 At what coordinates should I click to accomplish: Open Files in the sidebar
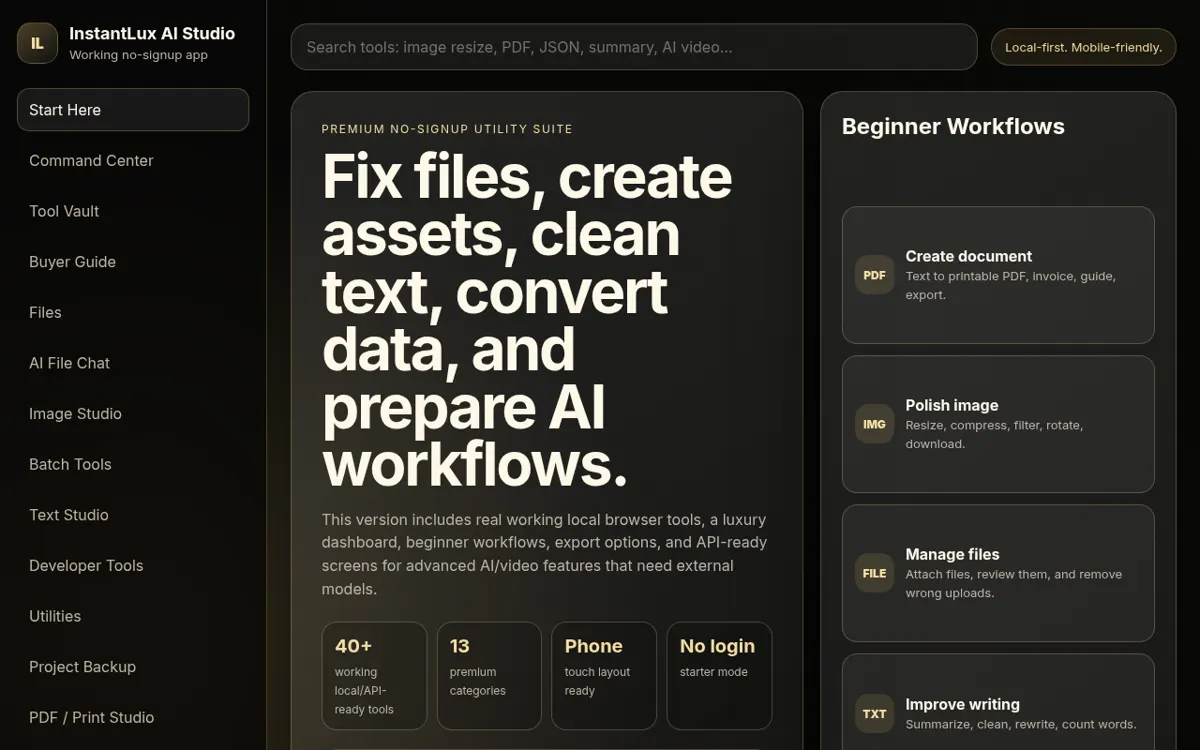coord(133,312)
